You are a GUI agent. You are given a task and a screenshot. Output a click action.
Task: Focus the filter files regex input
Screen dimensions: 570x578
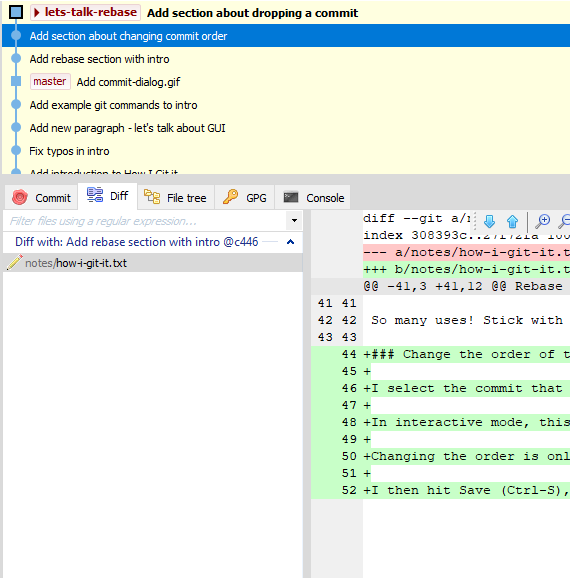[x=145, y=221]
